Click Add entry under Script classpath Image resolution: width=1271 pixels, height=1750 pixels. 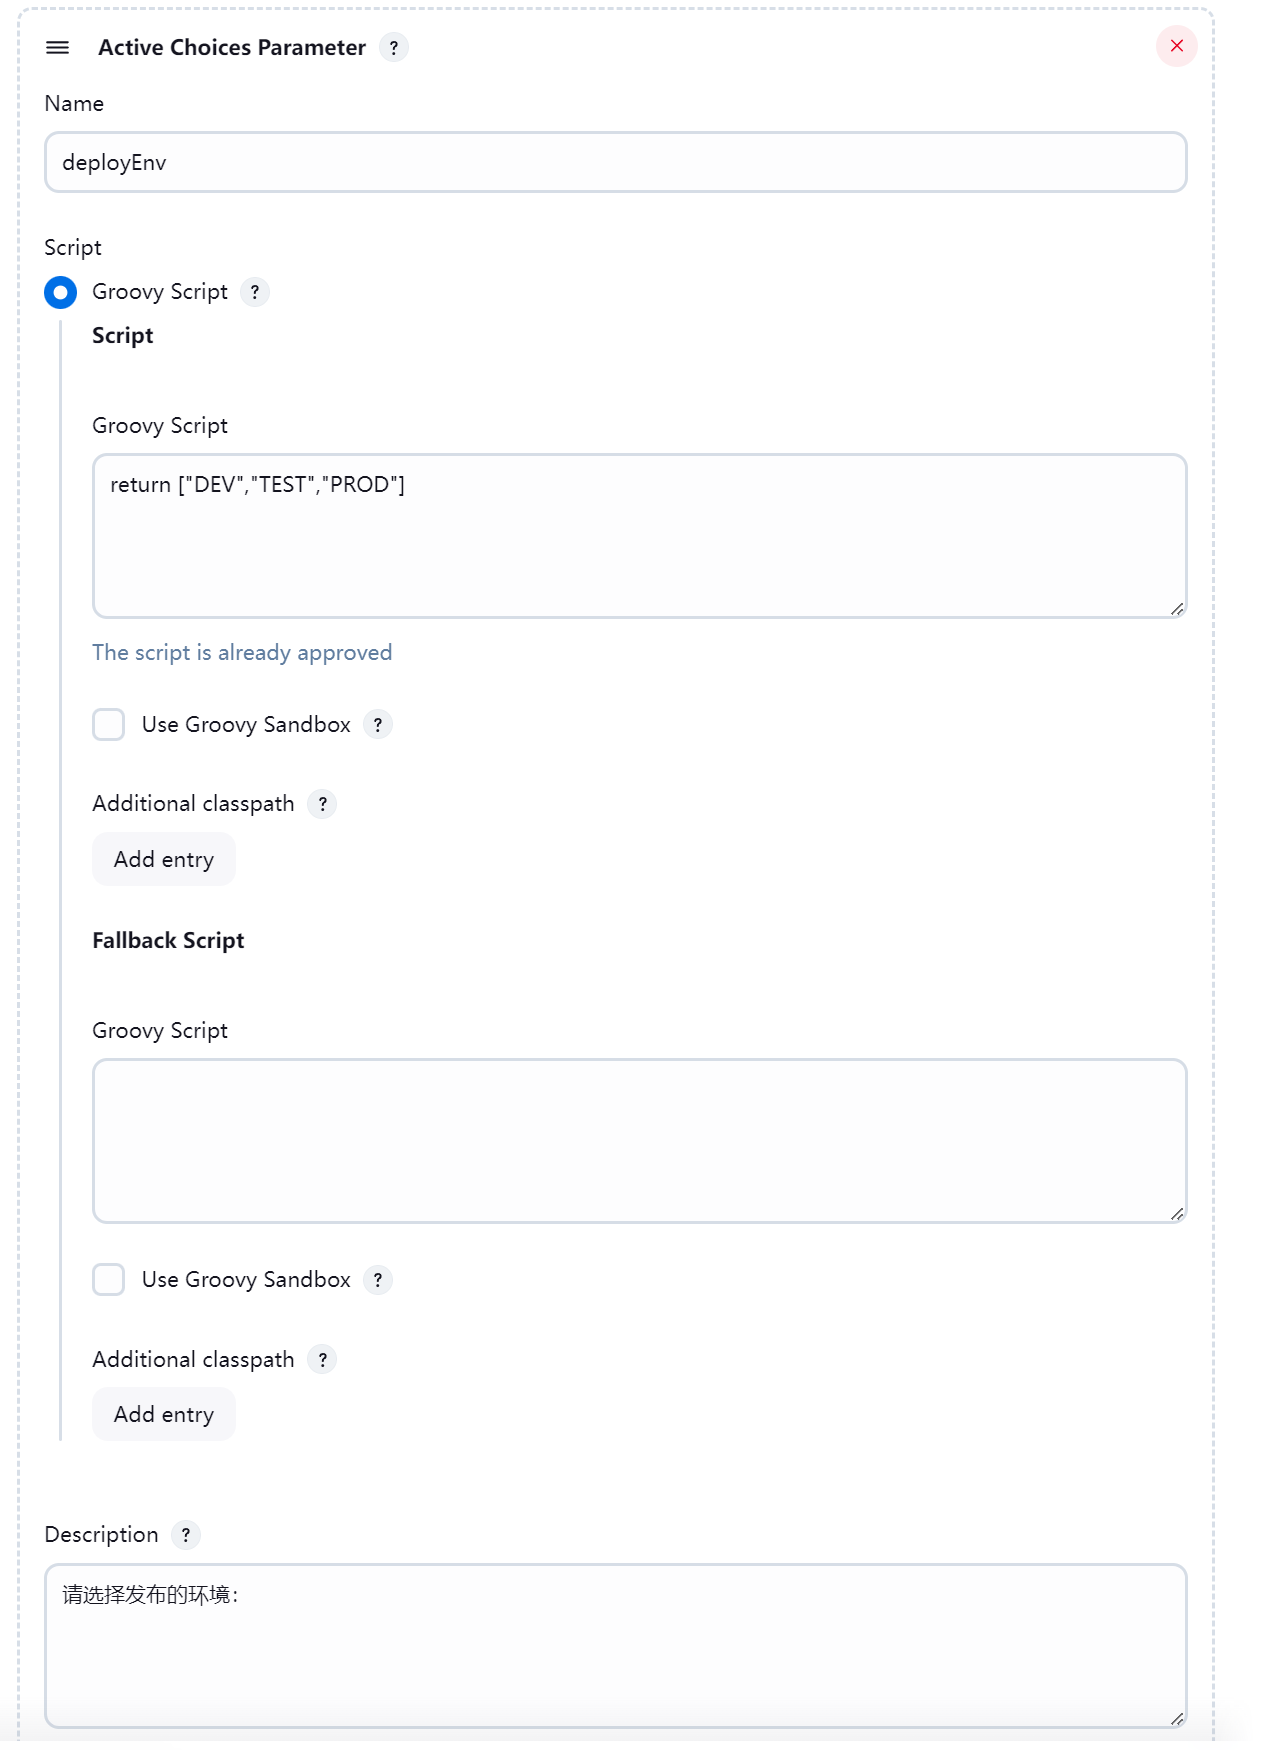[164, 860]
